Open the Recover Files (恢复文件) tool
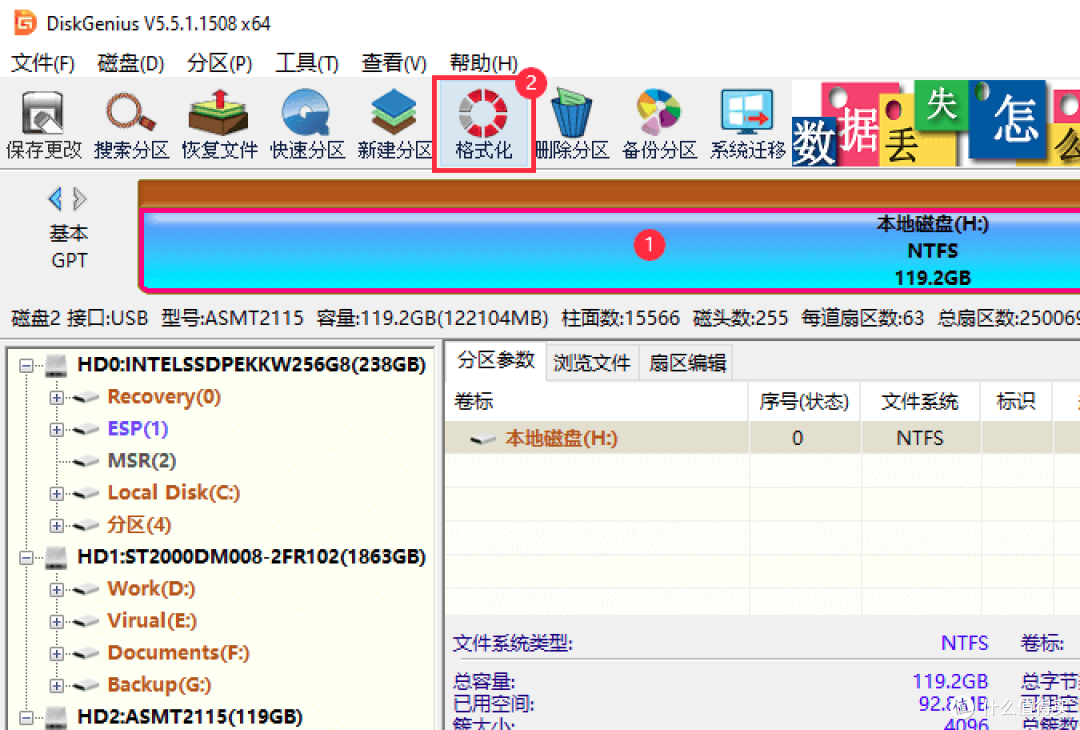This screenshot has height=730, width=1080. point(219,125)
